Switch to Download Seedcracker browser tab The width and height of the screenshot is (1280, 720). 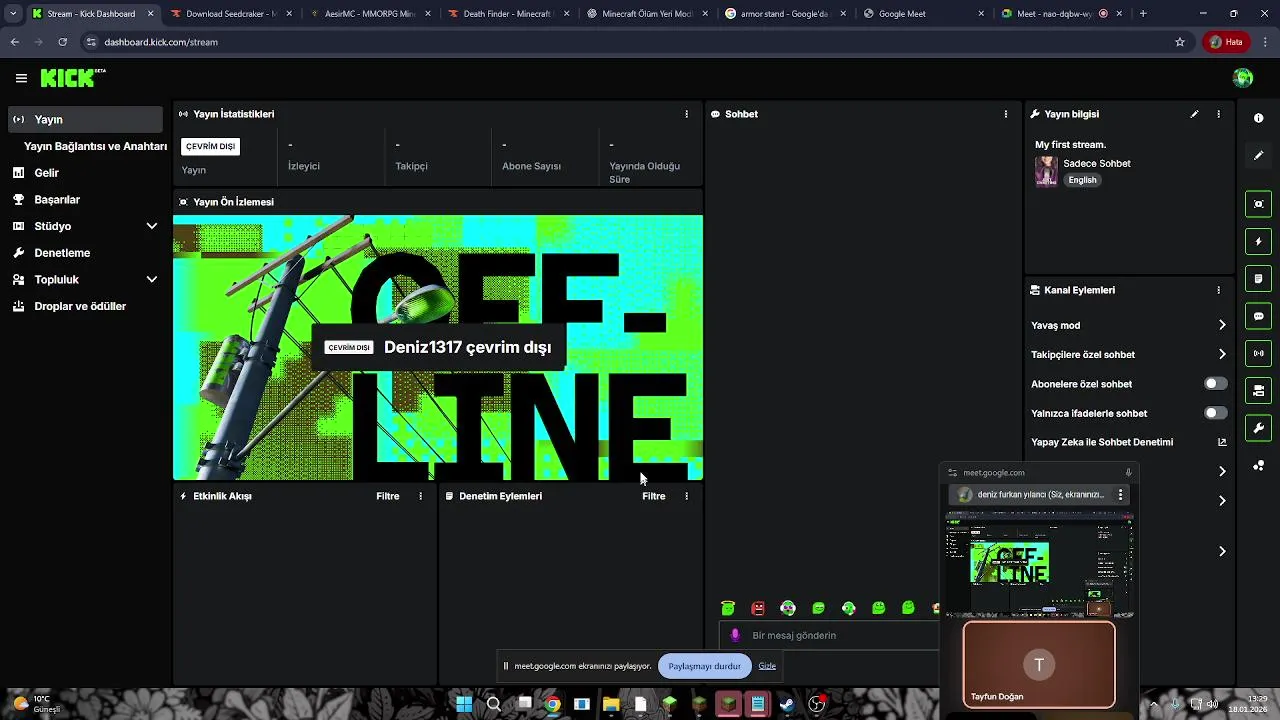(230, 14)
